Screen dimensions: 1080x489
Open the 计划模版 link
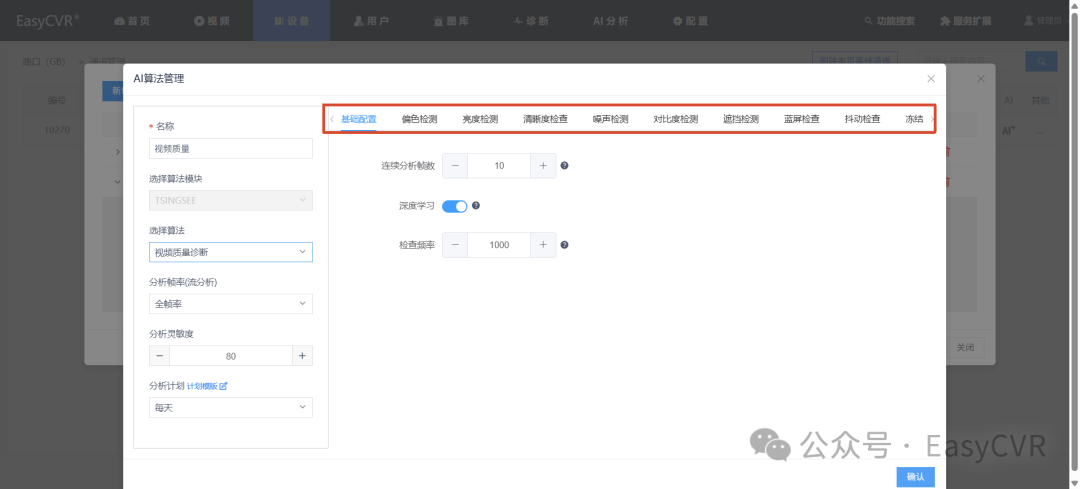pyautogui.click(x=207, y=386)
